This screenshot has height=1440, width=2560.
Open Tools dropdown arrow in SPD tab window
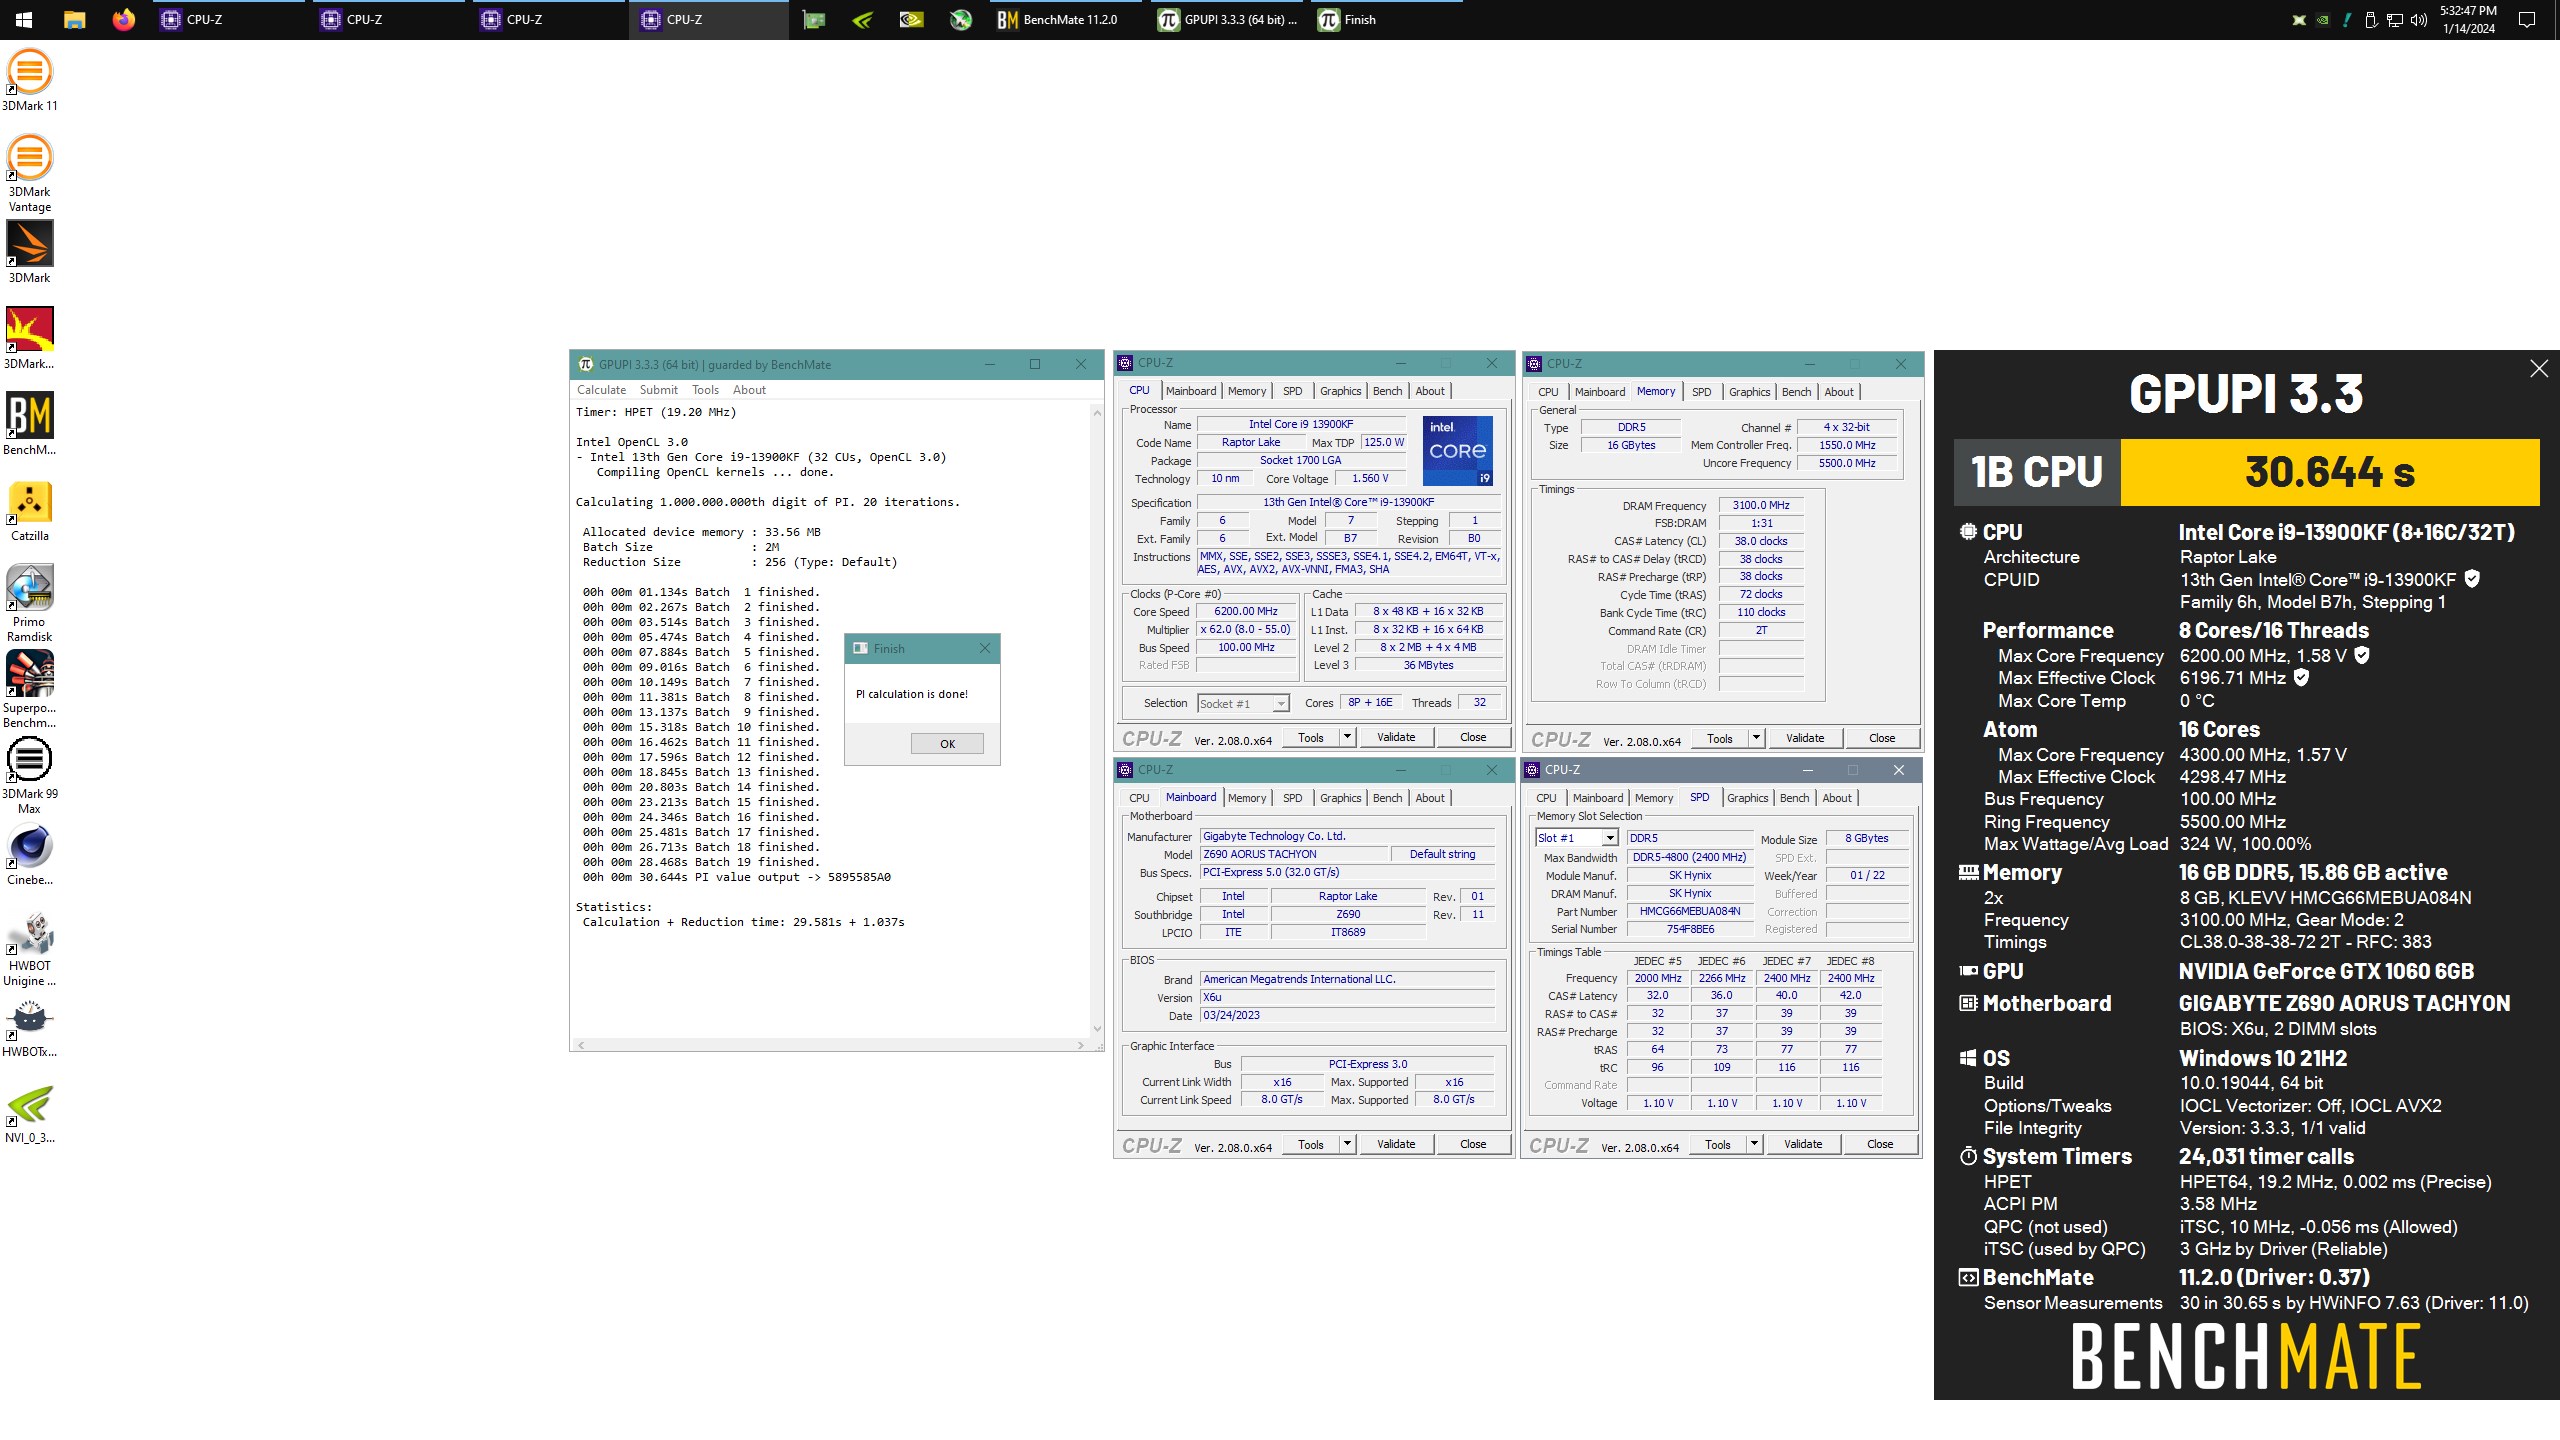pos(1754,1144)
